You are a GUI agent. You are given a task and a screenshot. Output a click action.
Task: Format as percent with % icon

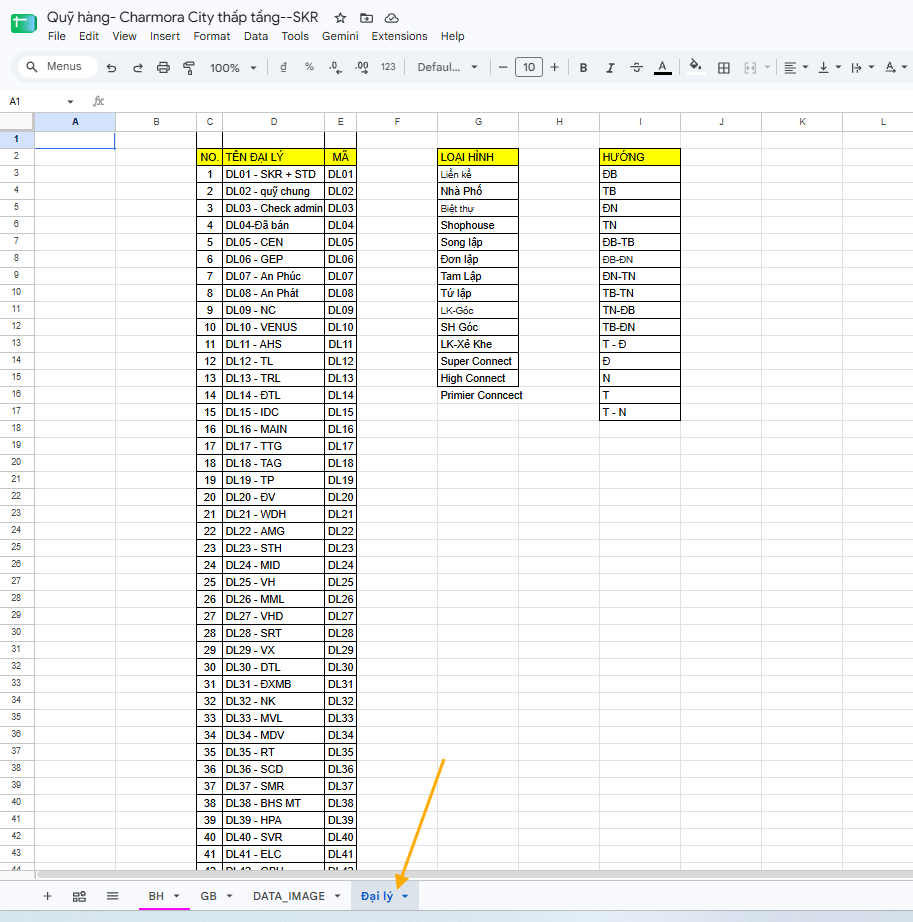coord(309,67)
